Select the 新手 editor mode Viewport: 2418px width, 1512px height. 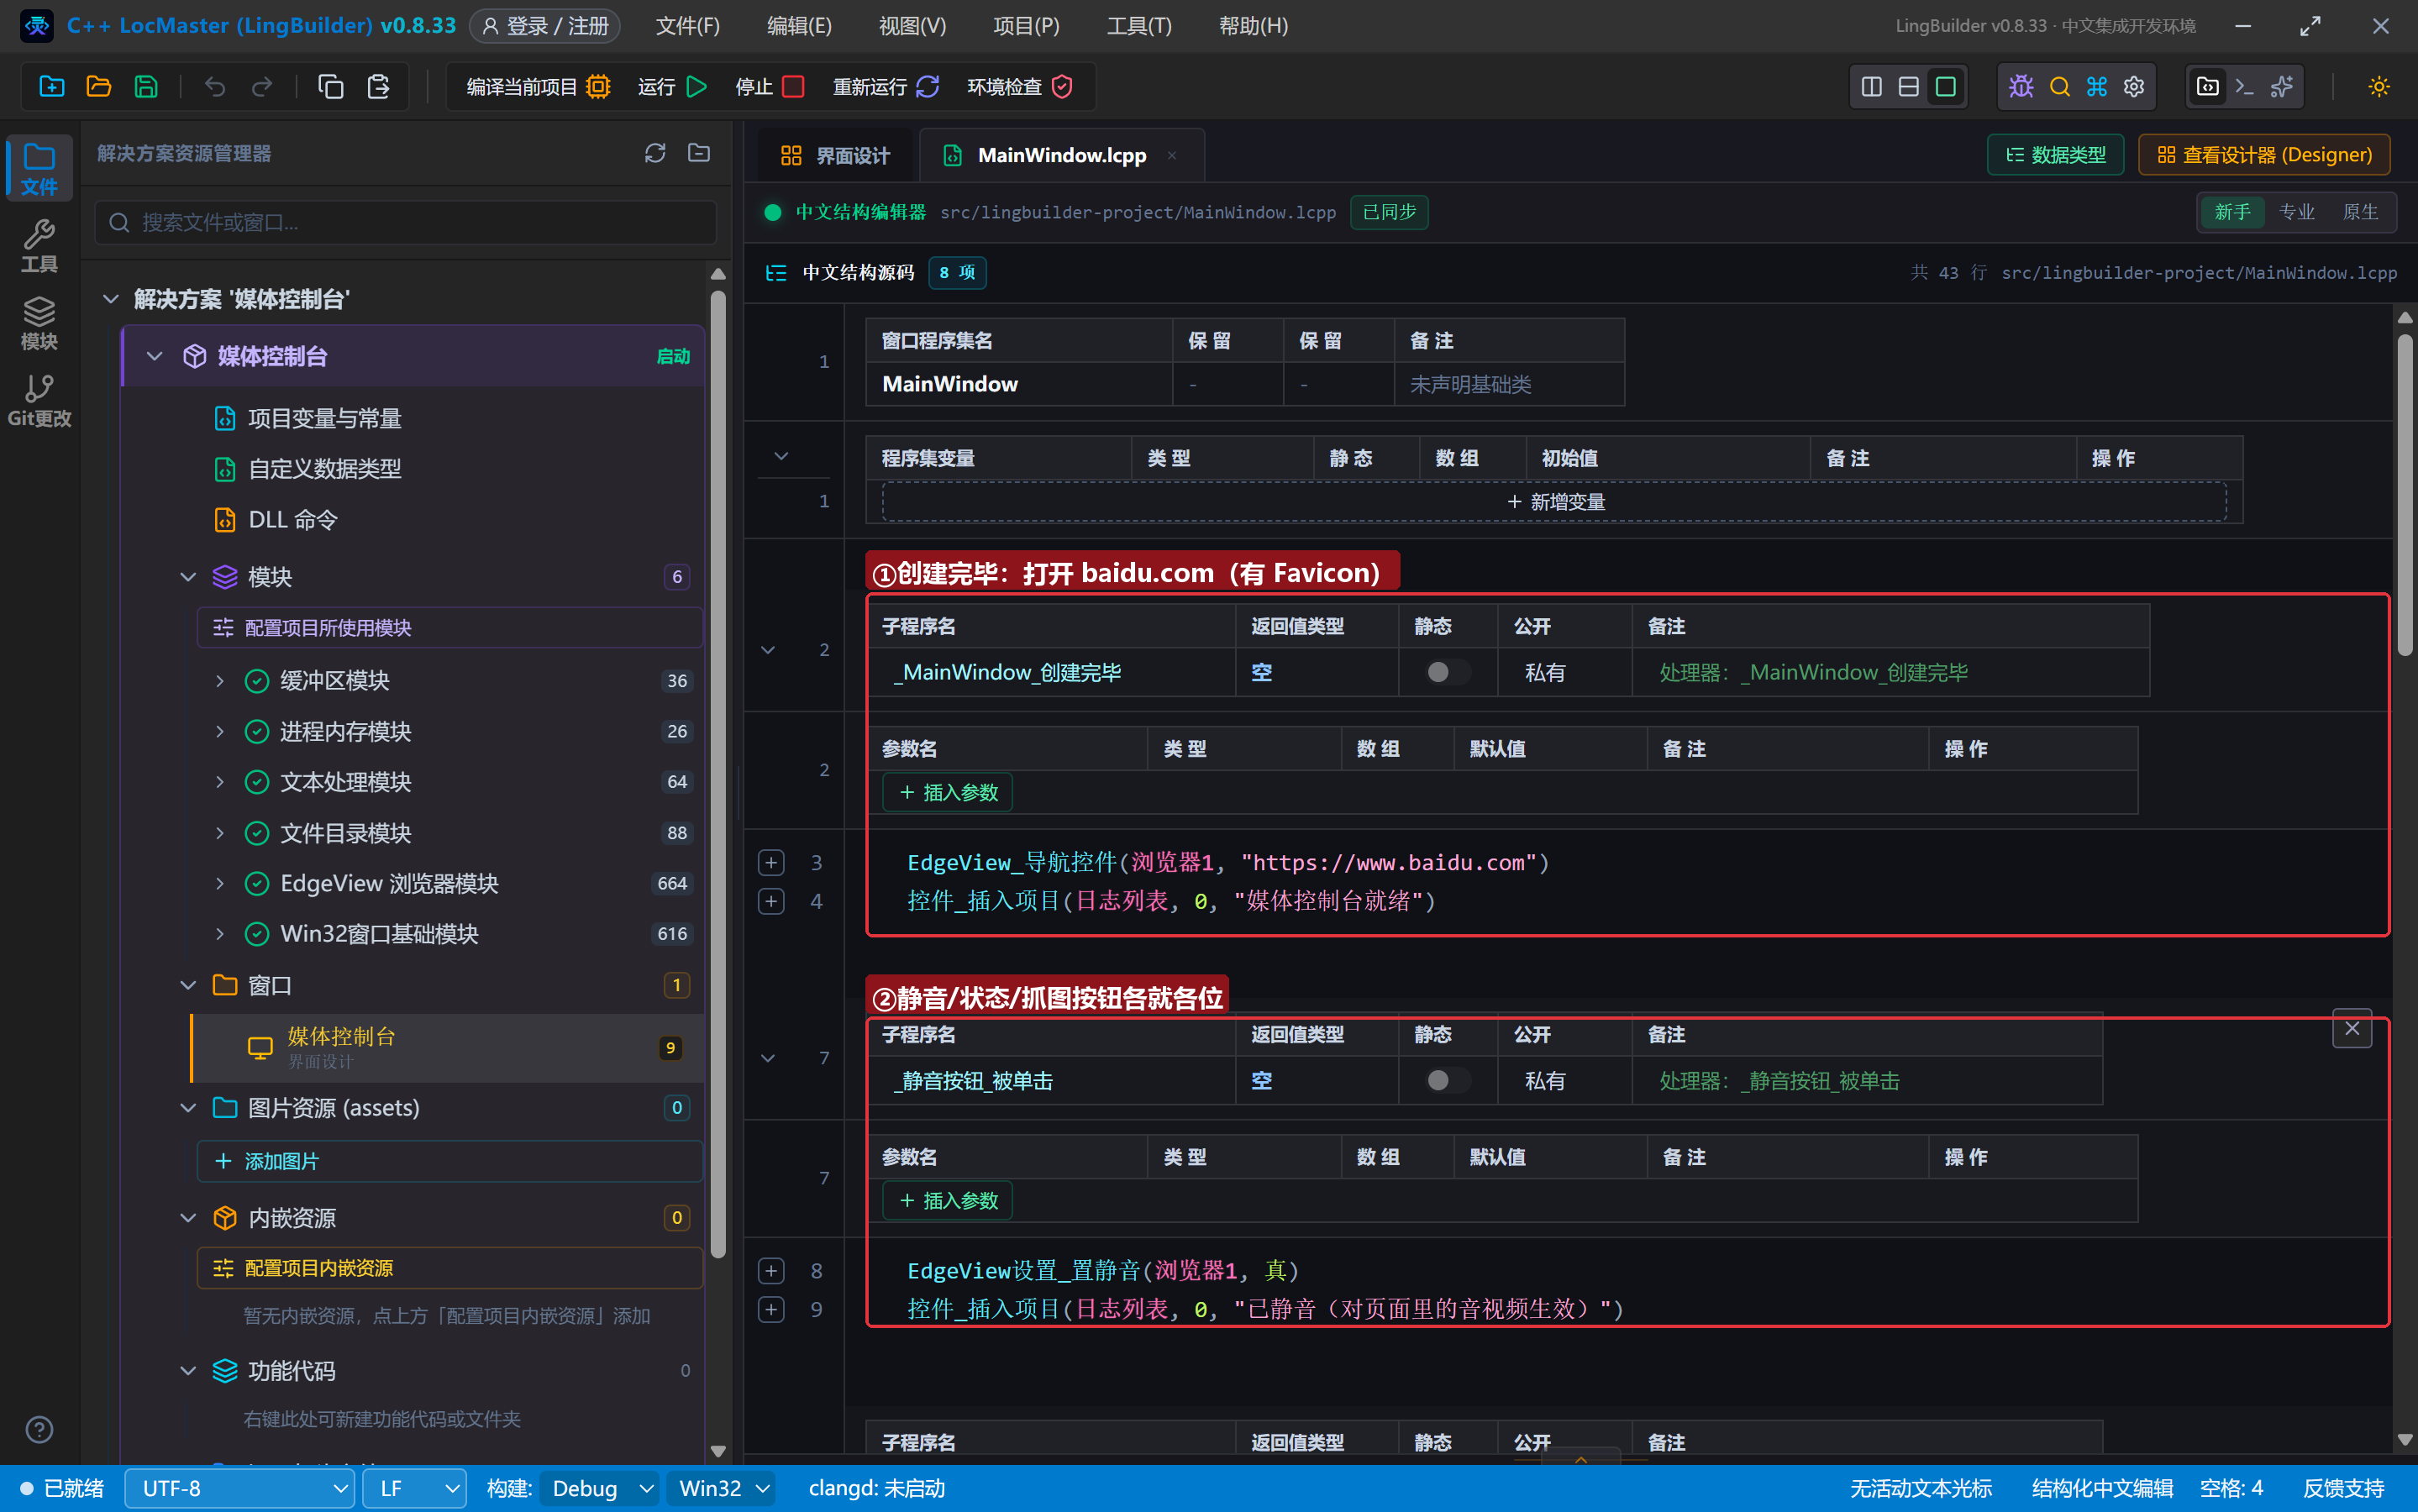point(2232,212)
